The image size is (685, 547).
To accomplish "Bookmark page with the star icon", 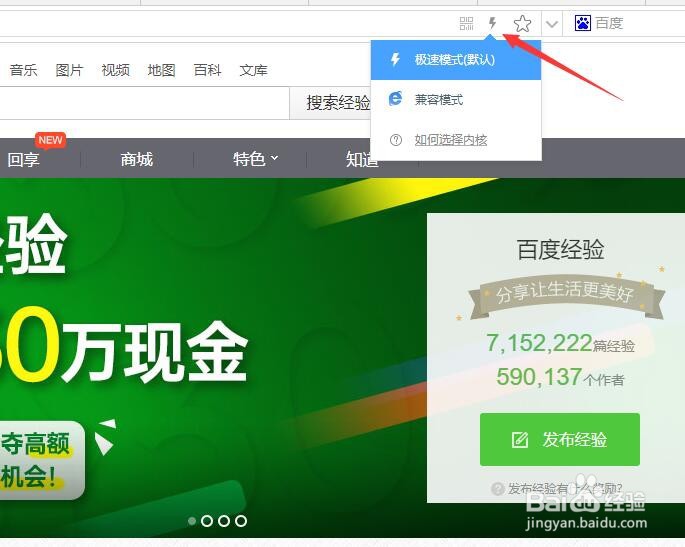I will pos(522,24).
